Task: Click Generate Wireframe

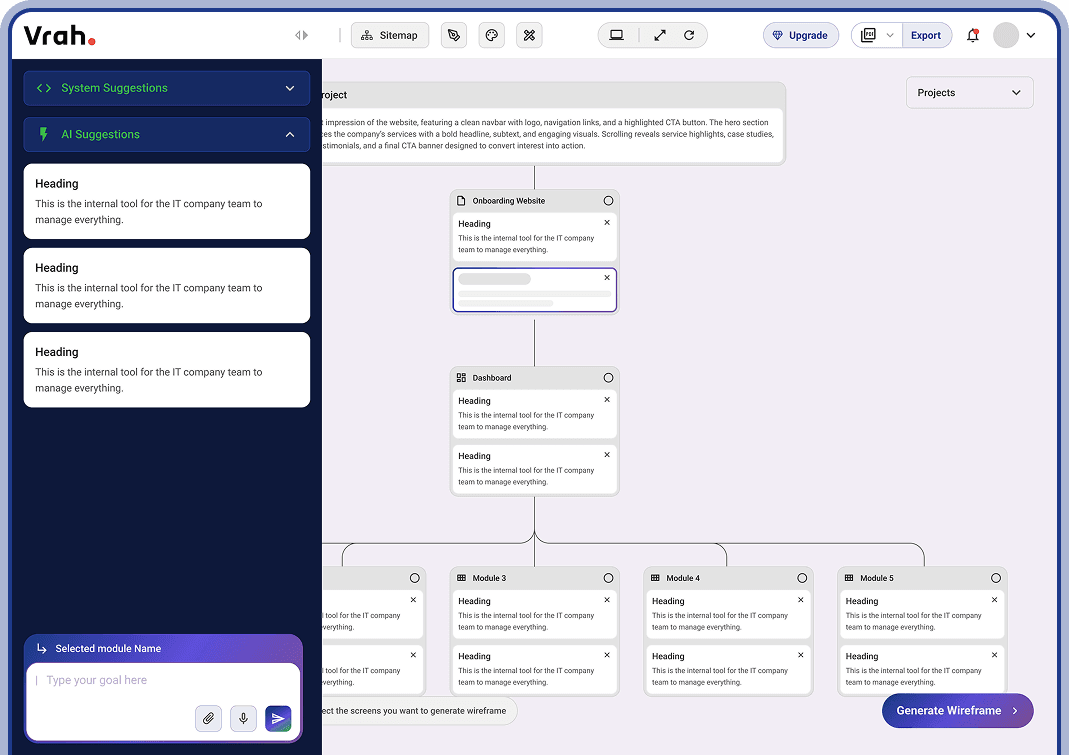Action: tap(956, 710)
